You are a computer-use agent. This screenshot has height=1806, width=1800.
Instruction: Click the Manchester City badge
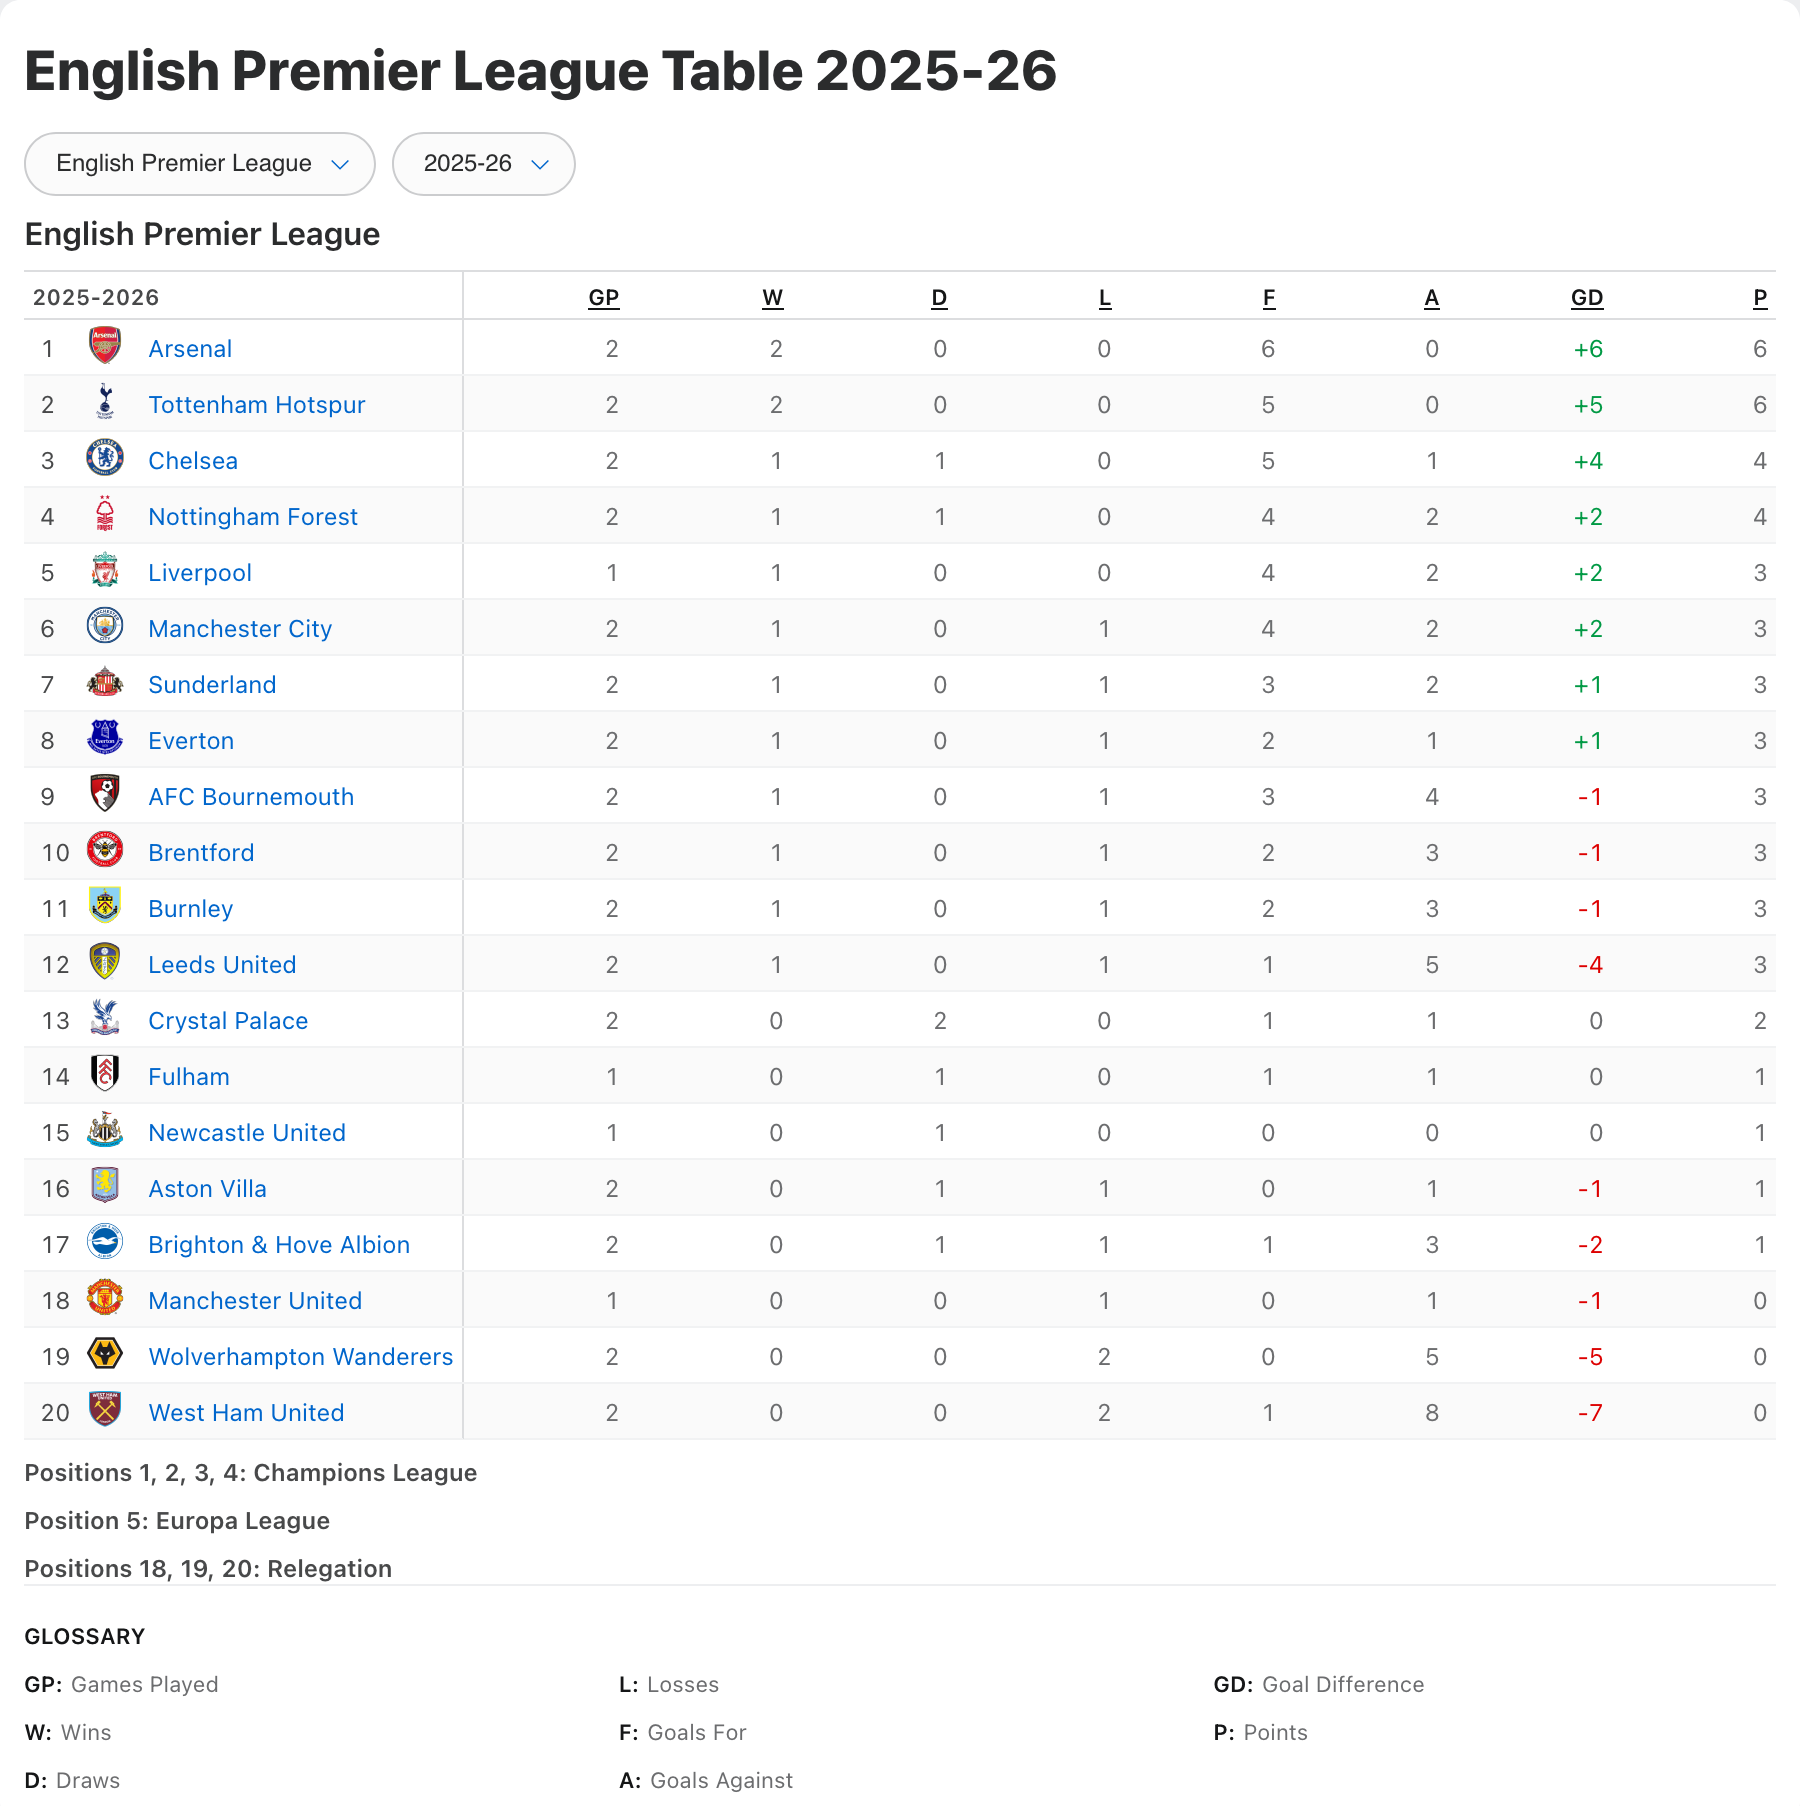click(x=105, y=627)
